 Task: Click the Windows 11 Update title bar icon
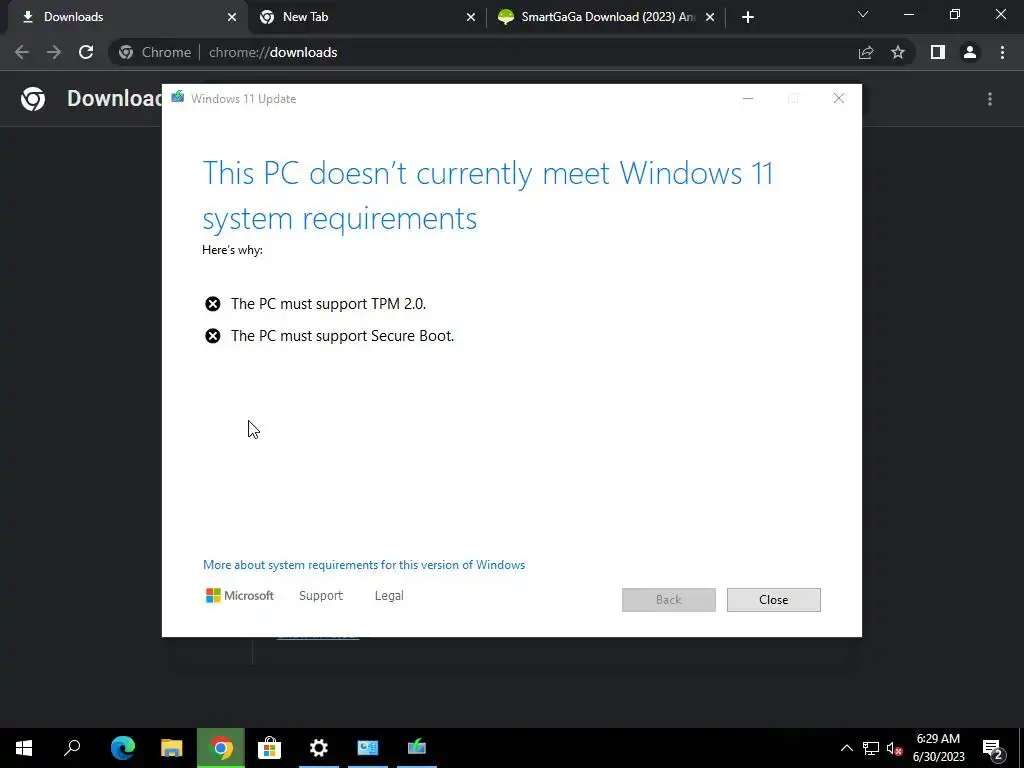coord(178,98)
